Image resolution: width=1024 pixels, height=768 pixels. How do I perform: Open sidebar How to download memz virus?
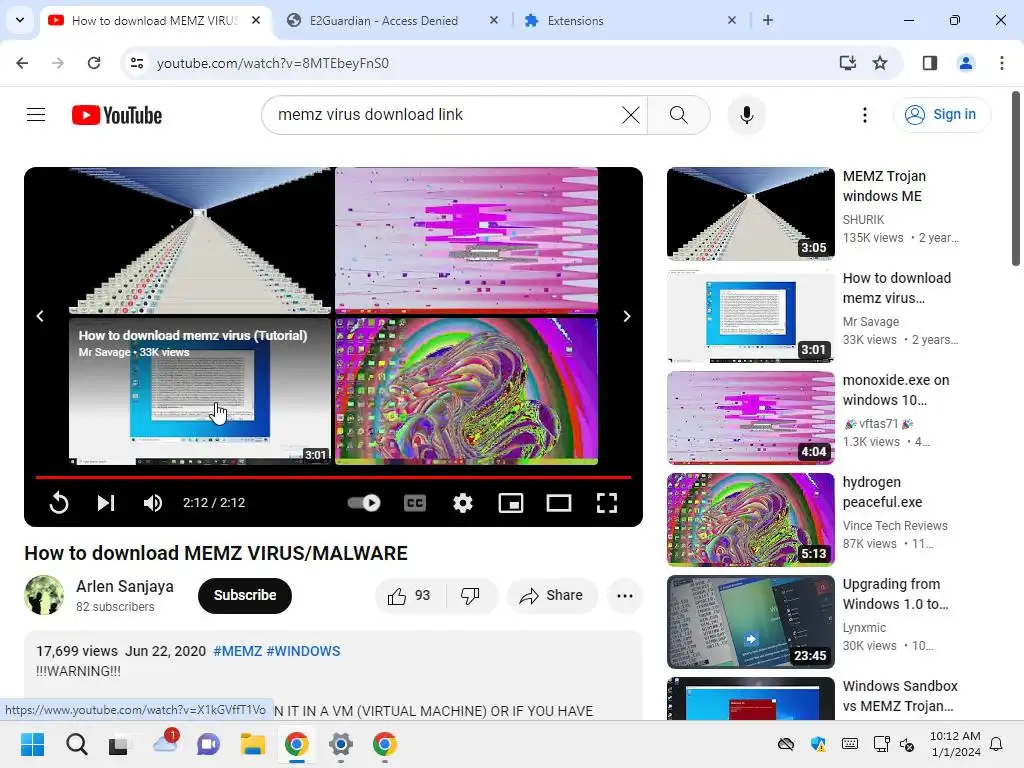point(896,288)
